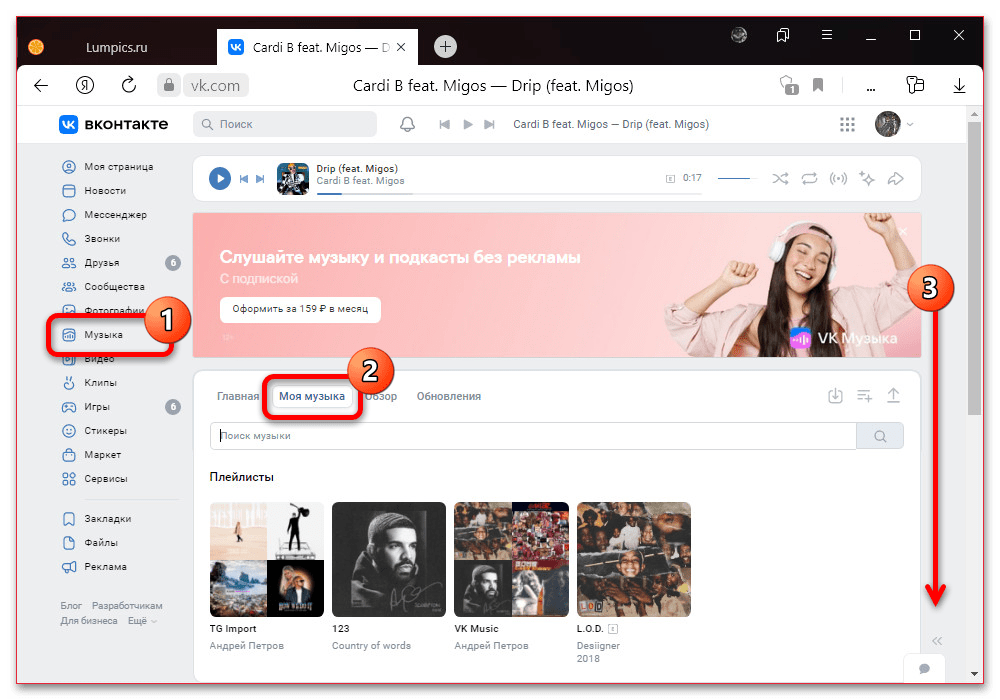Switch to the Lumpics.ru browser tab

117,47
